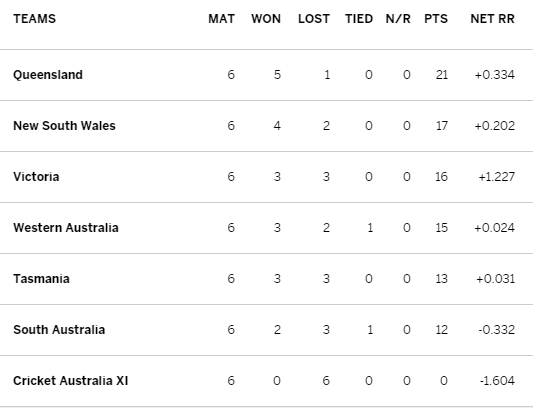Image resolution: width=533 pixels, height=408 pixels.
Task: Open the Western Australia team link
Action: (x=66, y=228)
